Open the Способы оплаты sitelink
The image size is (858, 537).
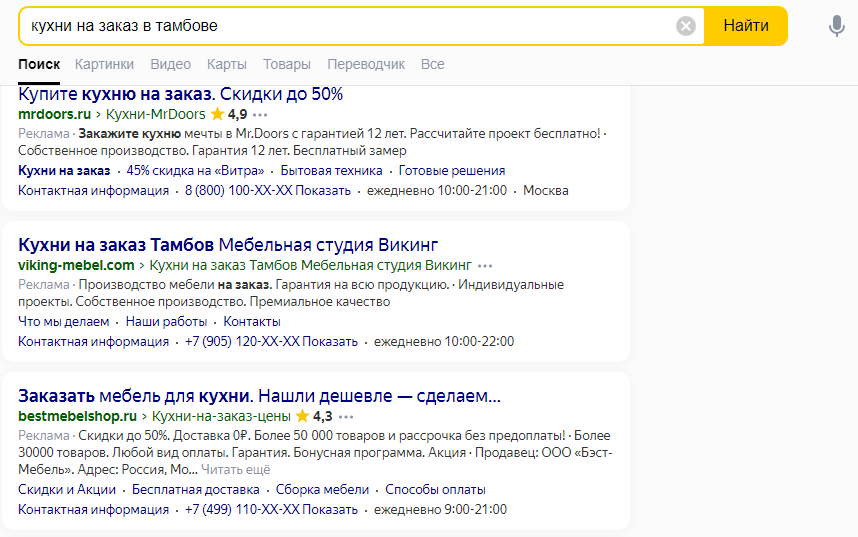(x=435, y=489)
